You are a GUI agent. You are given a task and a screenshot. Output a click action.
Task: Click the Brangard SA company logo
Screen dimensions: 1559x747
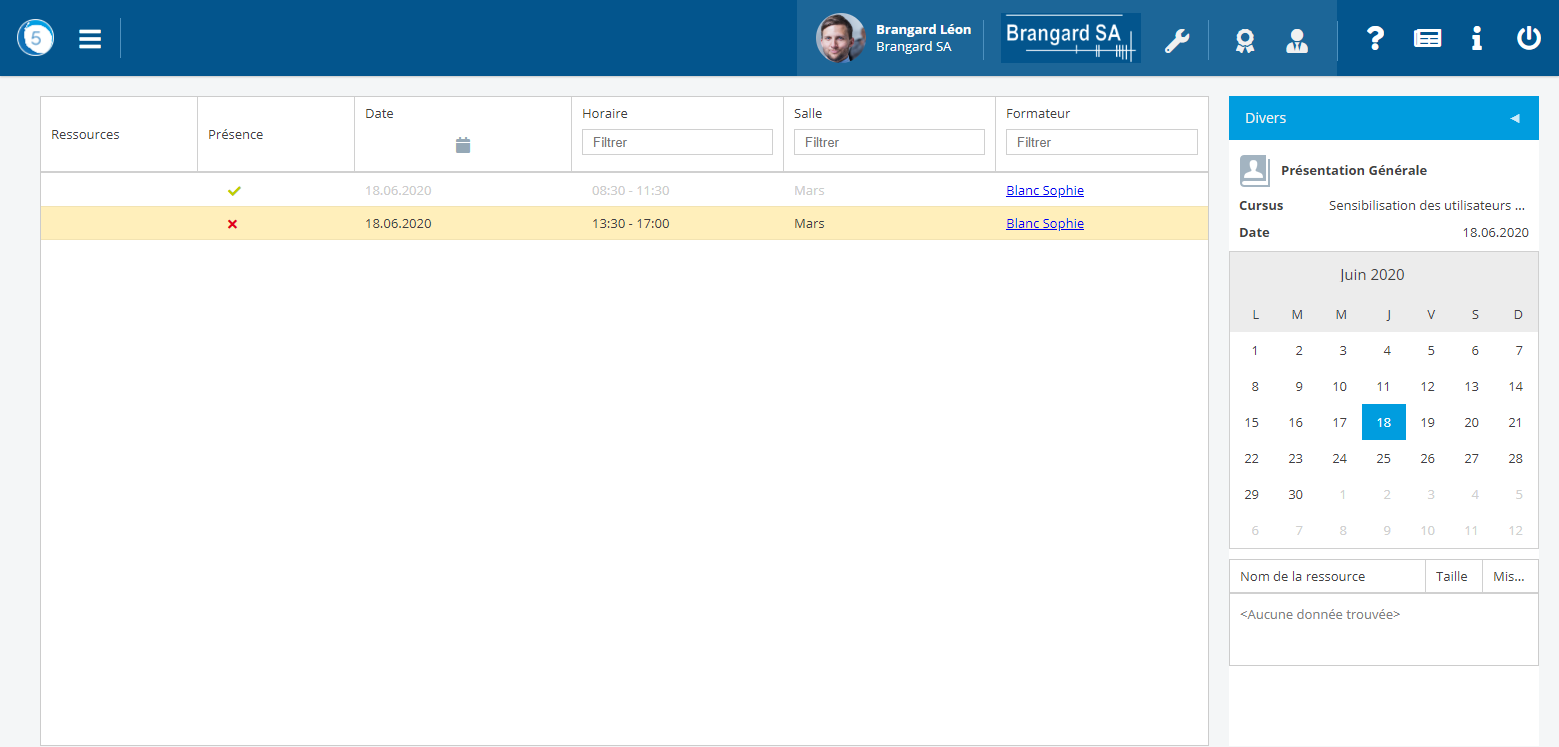1070,39
